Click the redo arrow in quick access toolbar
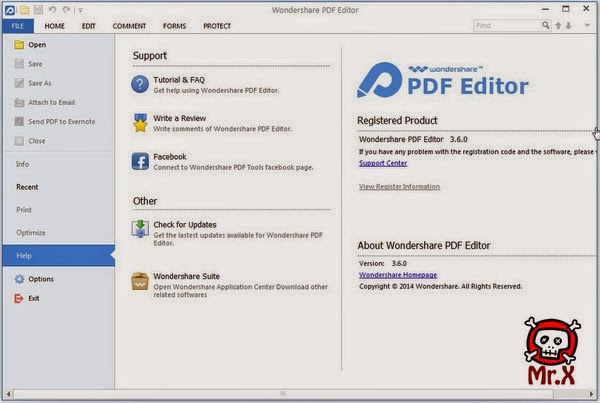 [x=67, y=10]
